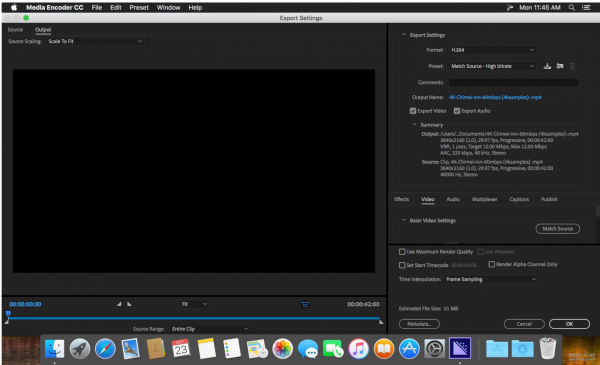This screenshot has height=365, width=600.
Task: Open Finder from the dock
Action: [54, 349]
